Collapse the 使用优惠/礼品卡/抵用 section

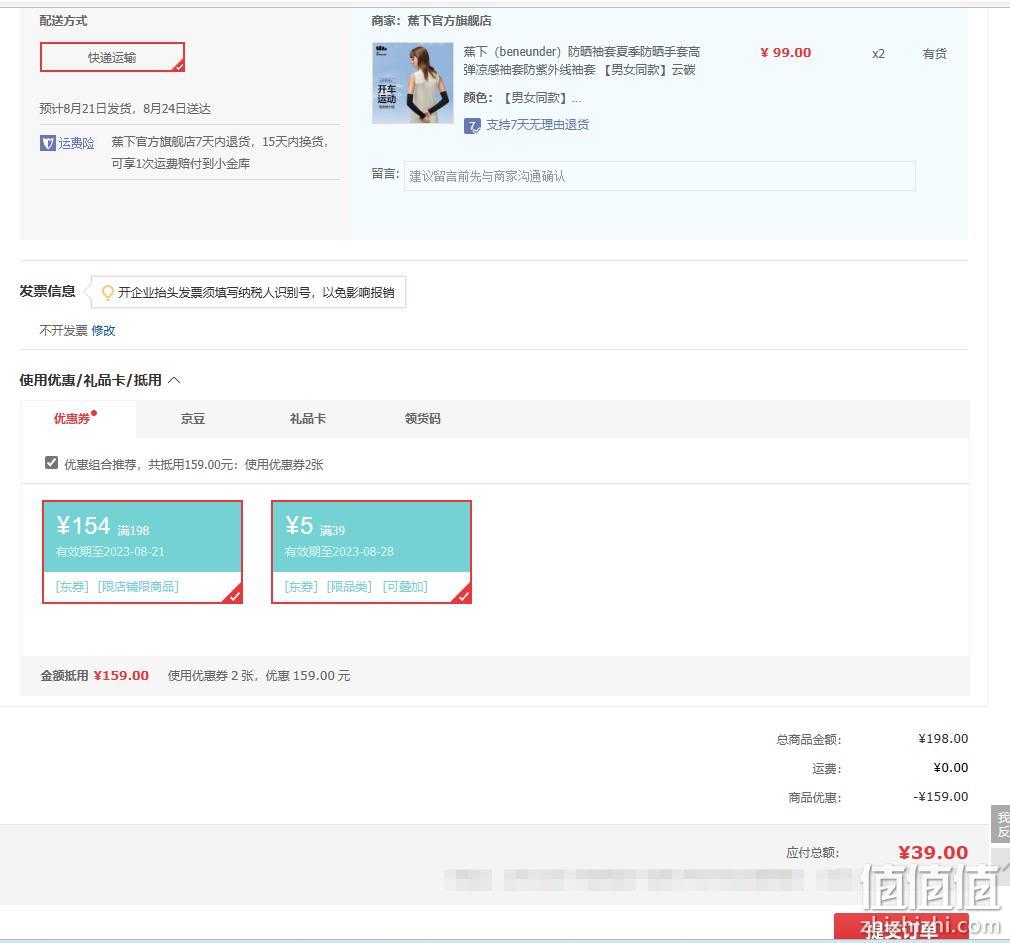click(174, 380)
